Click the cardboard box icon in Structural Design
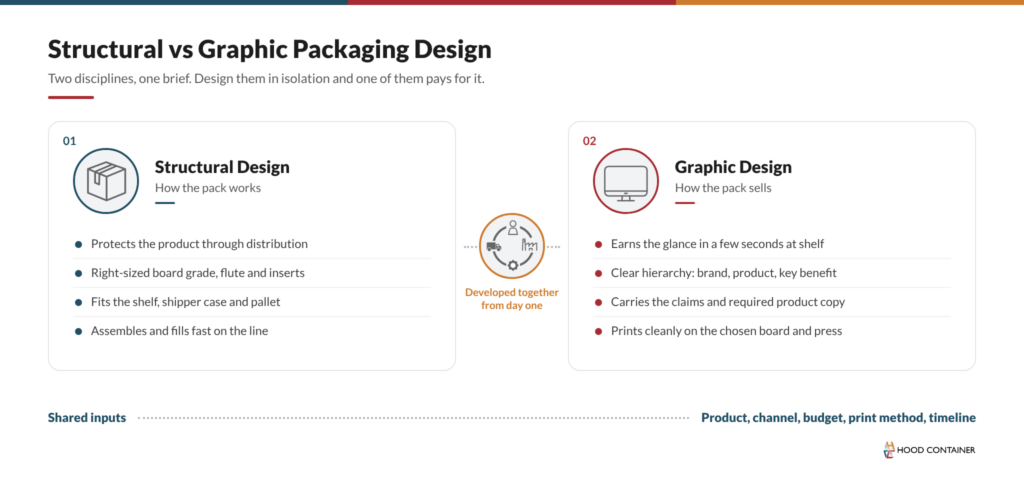The height and width of the screenshot is (483, 1024). click(106, 181)
